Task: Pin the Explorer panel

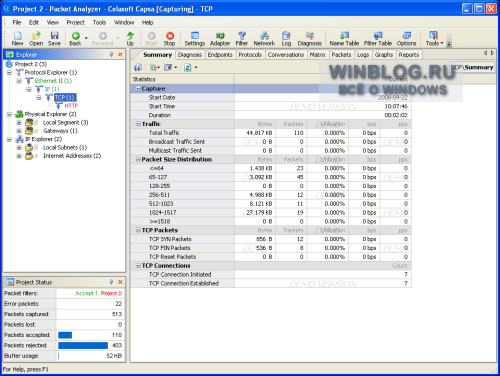Action: [111, 54]
